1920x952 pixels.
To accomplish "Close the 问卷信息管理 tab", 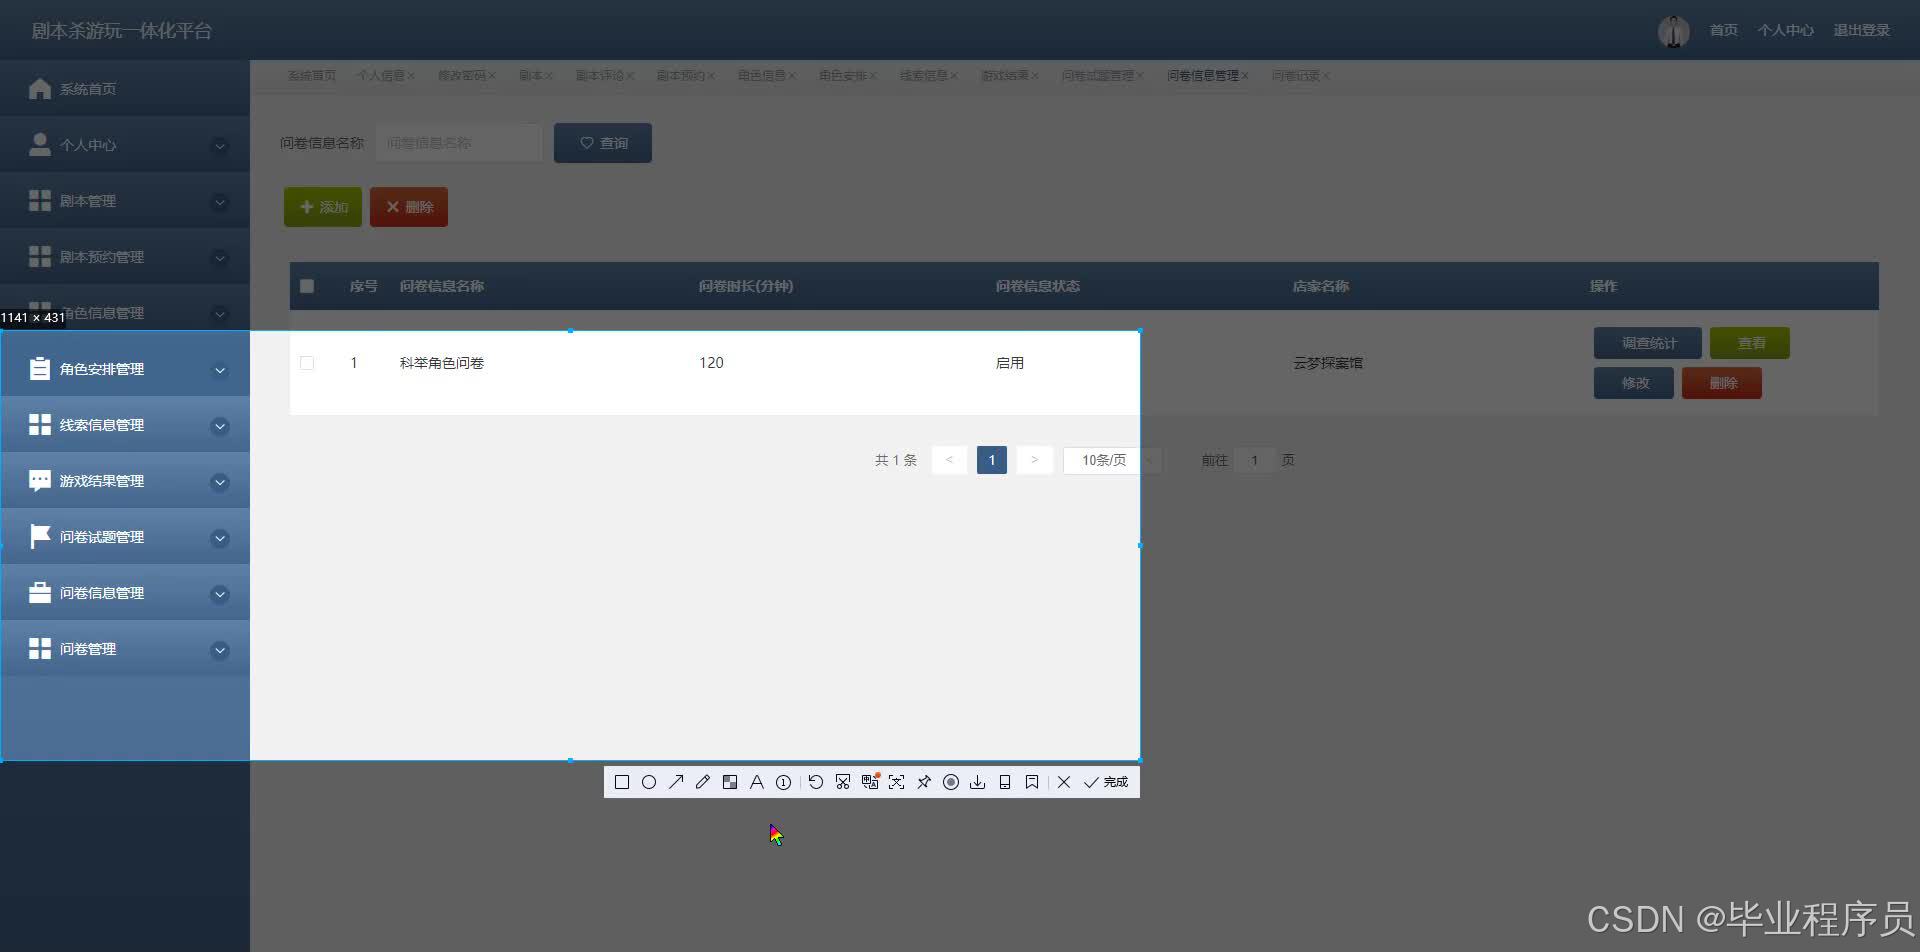I will tap(1245, 76).
